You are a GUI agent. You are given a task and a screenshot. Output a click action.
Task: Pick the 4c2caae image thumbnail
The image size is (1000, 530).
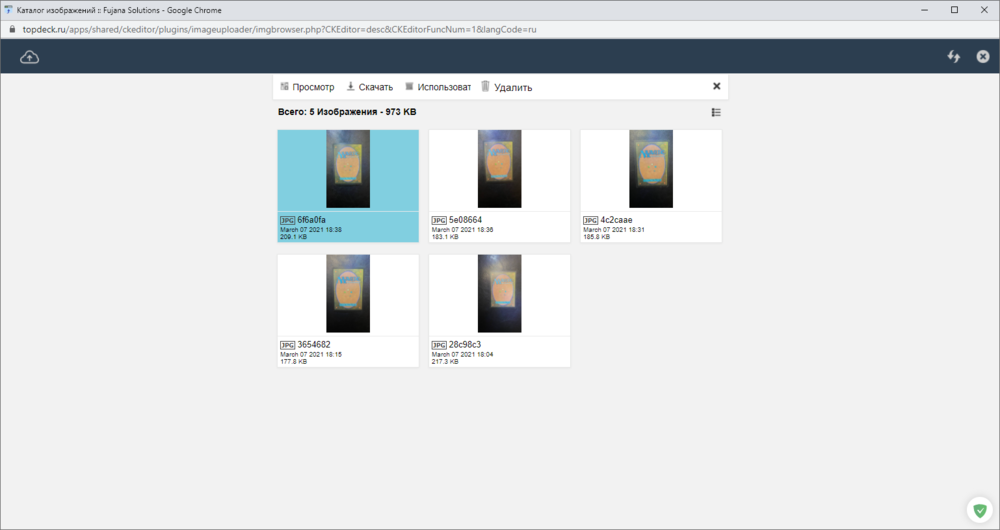pos(651,169)
